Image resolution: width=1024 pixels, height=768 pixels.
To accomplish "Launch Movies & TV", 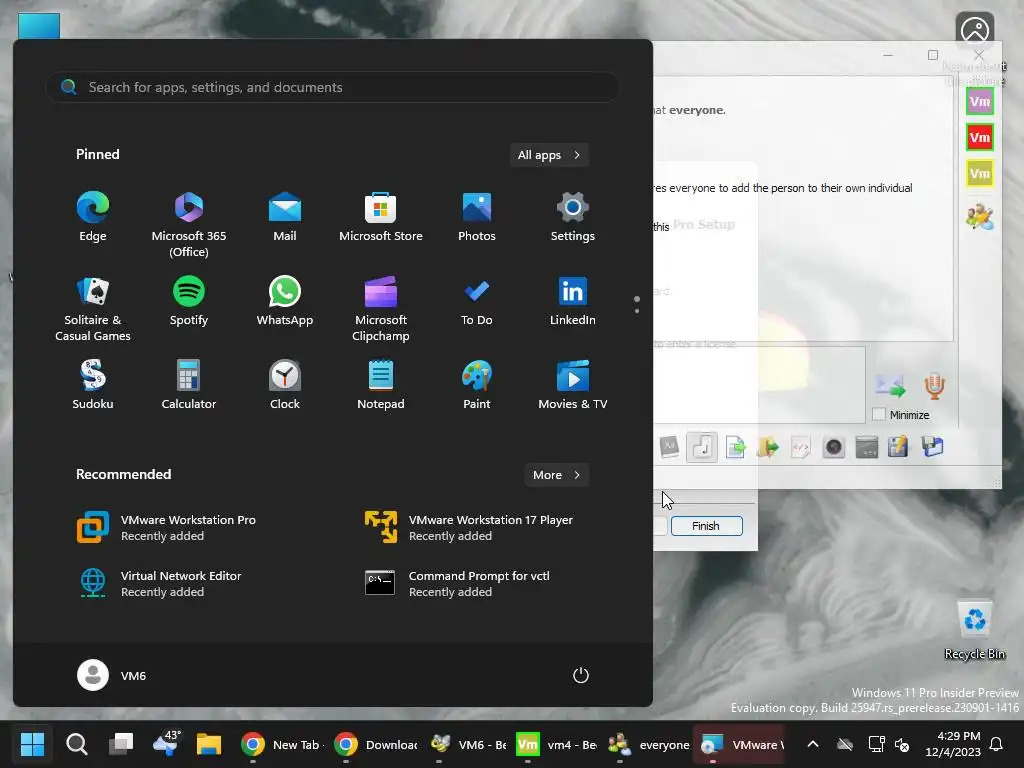I will (x=573, y=385).
